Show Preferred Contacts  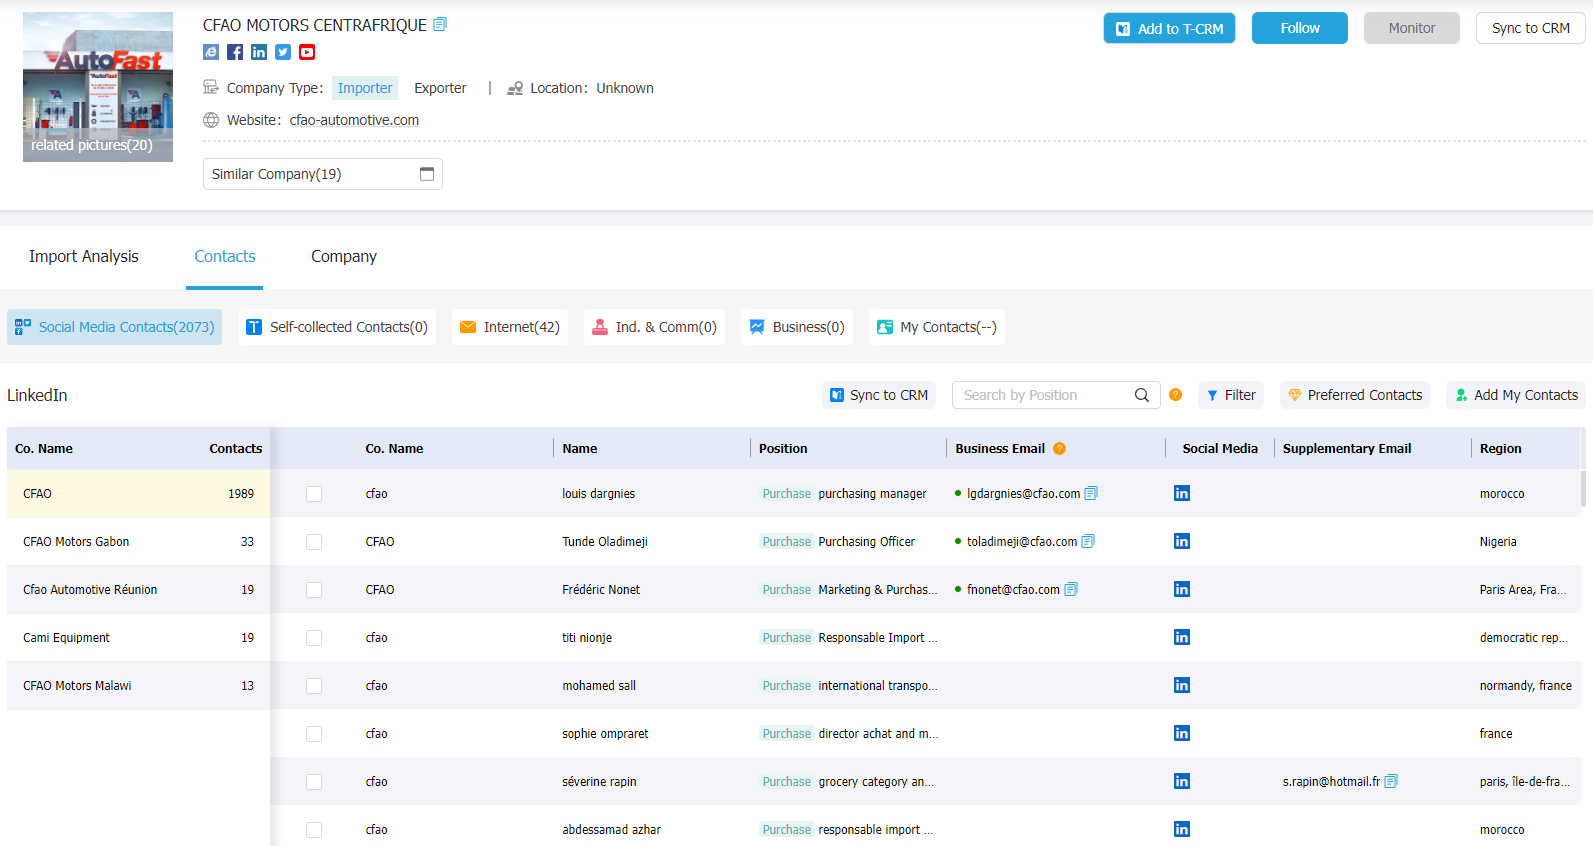[1355, 395]
